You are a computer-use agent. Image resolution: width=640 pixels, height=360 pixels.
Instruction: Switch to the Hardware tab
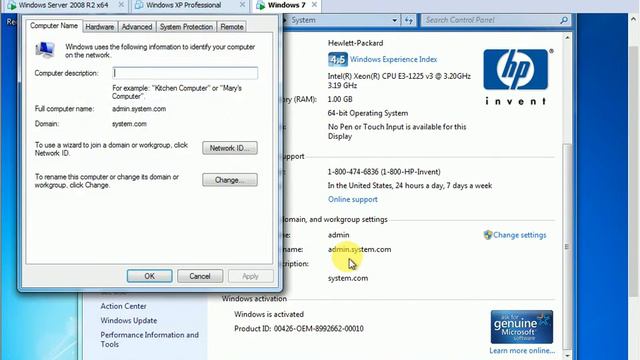(x=100, y=27)
